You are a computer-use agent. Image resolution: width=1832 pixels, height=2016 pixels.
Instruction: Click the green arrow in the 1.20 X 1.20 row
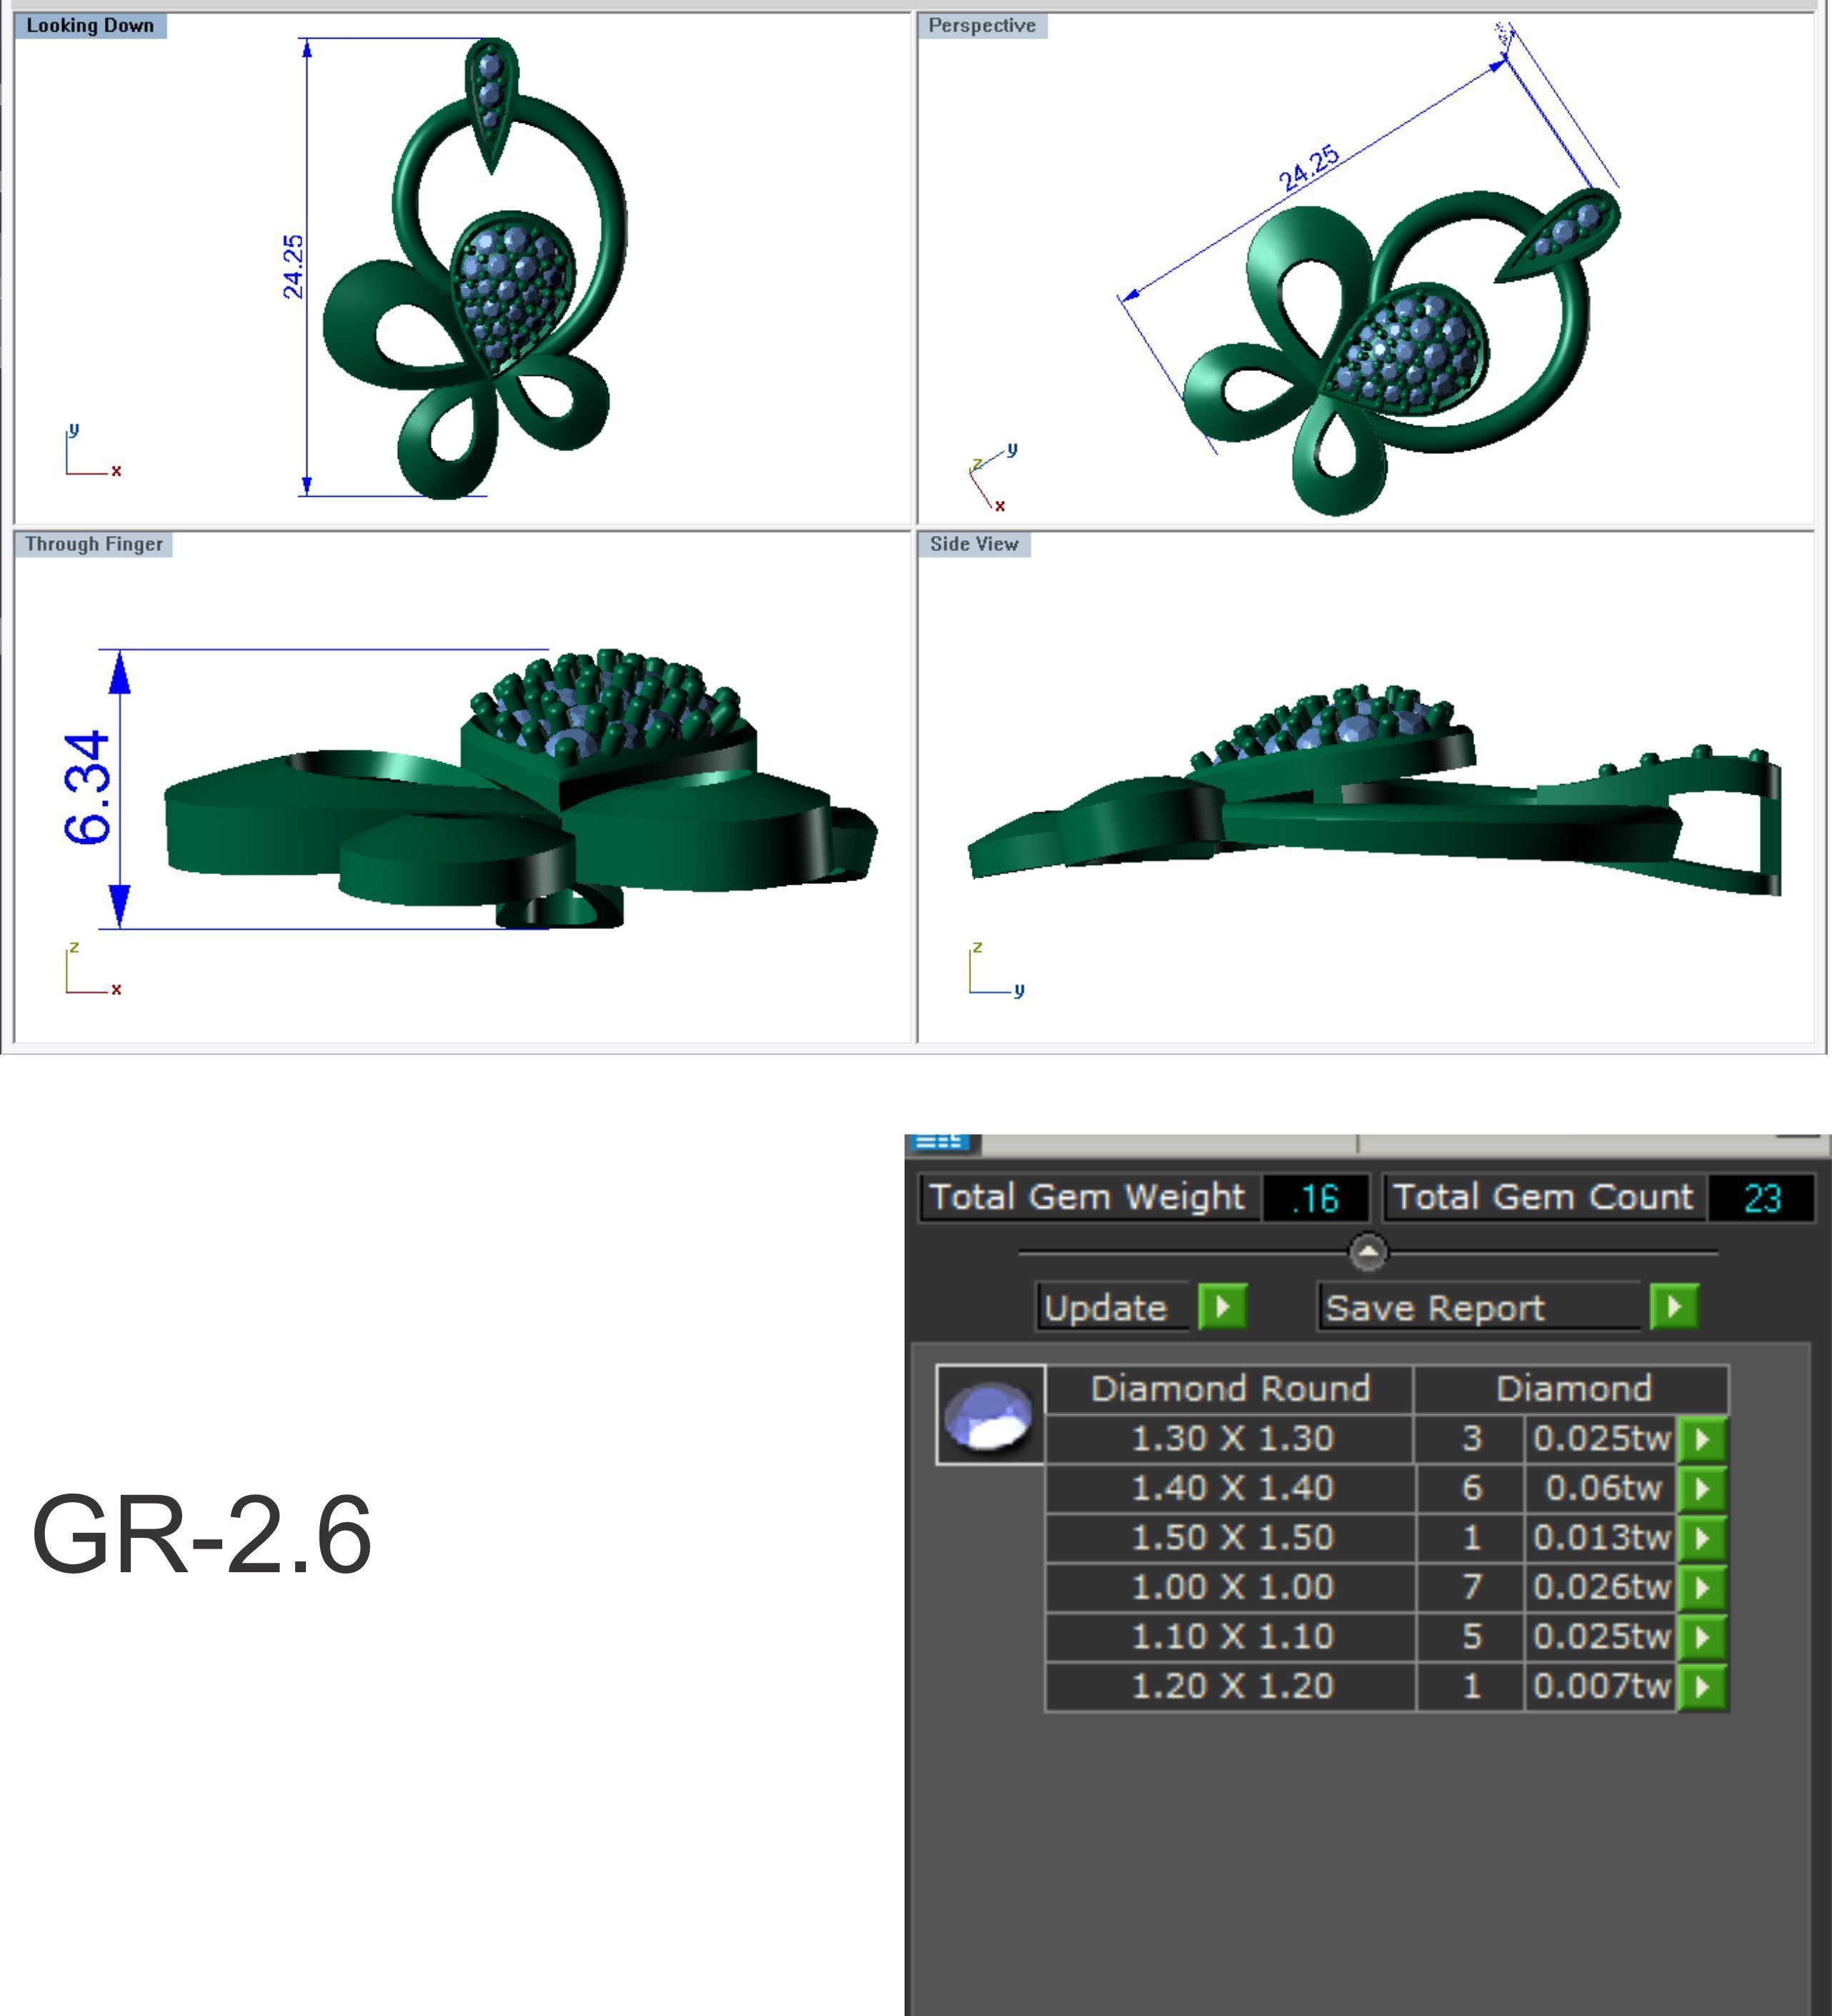pyautogui.click(x=1703, y=1687)
